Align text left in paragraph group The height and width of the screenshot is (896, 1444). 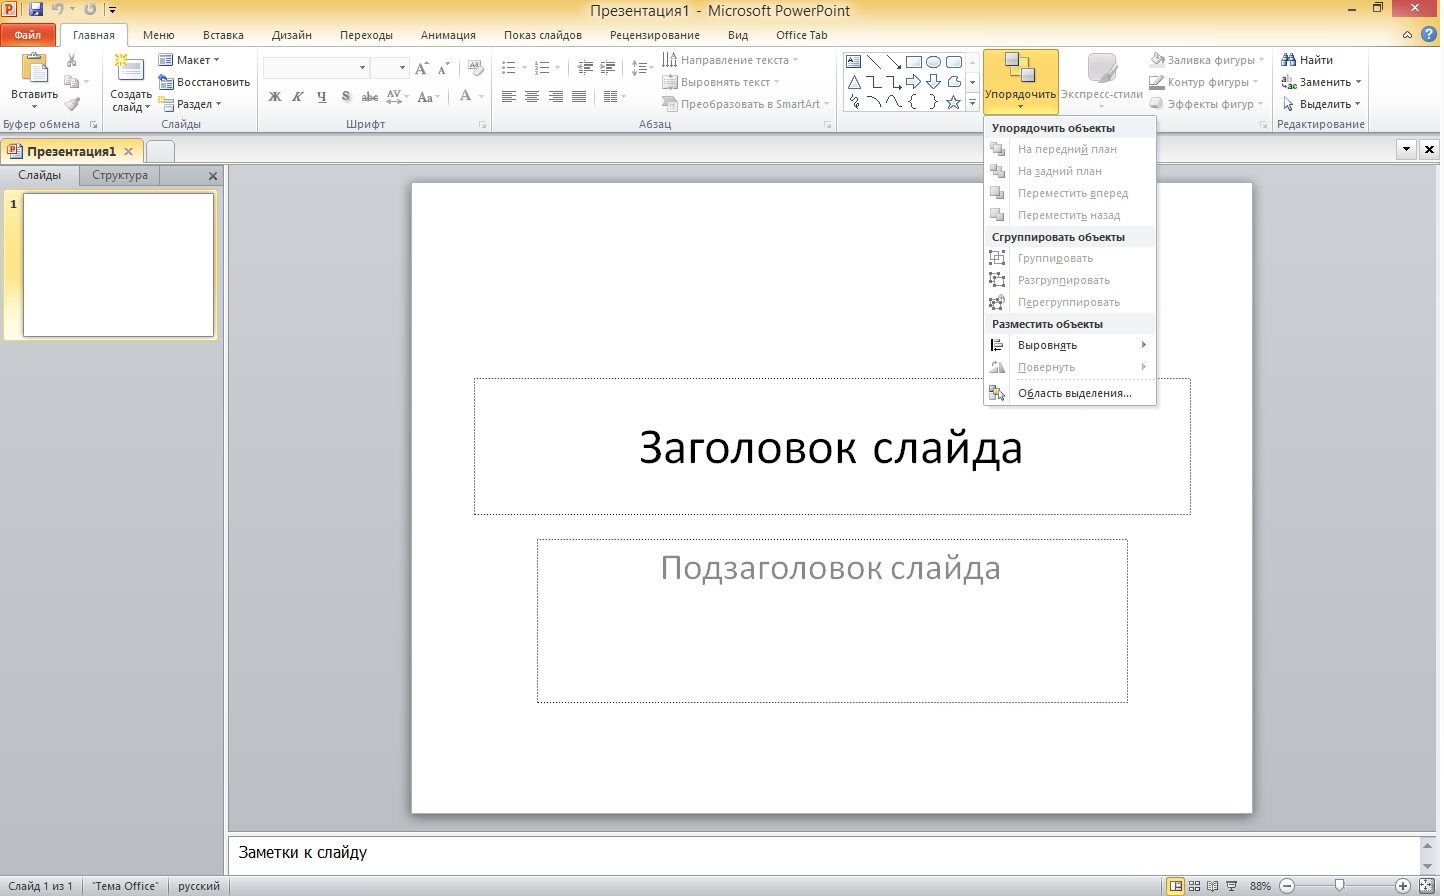[x=509, y=97]
